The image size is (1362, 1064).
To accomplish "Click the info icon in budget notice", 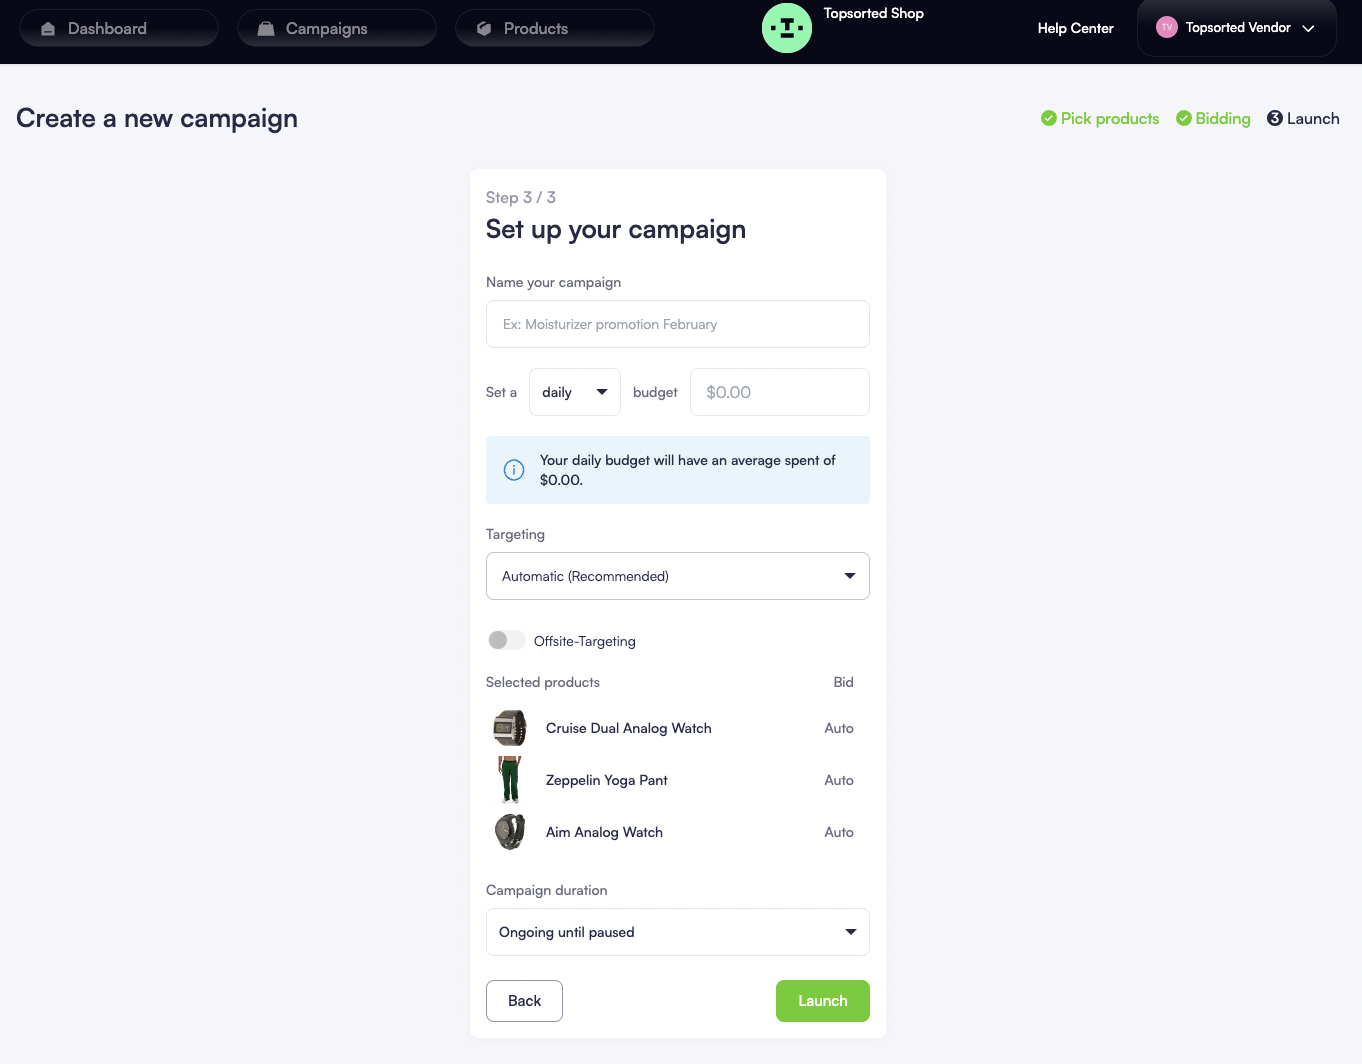I will pos(514,470).
